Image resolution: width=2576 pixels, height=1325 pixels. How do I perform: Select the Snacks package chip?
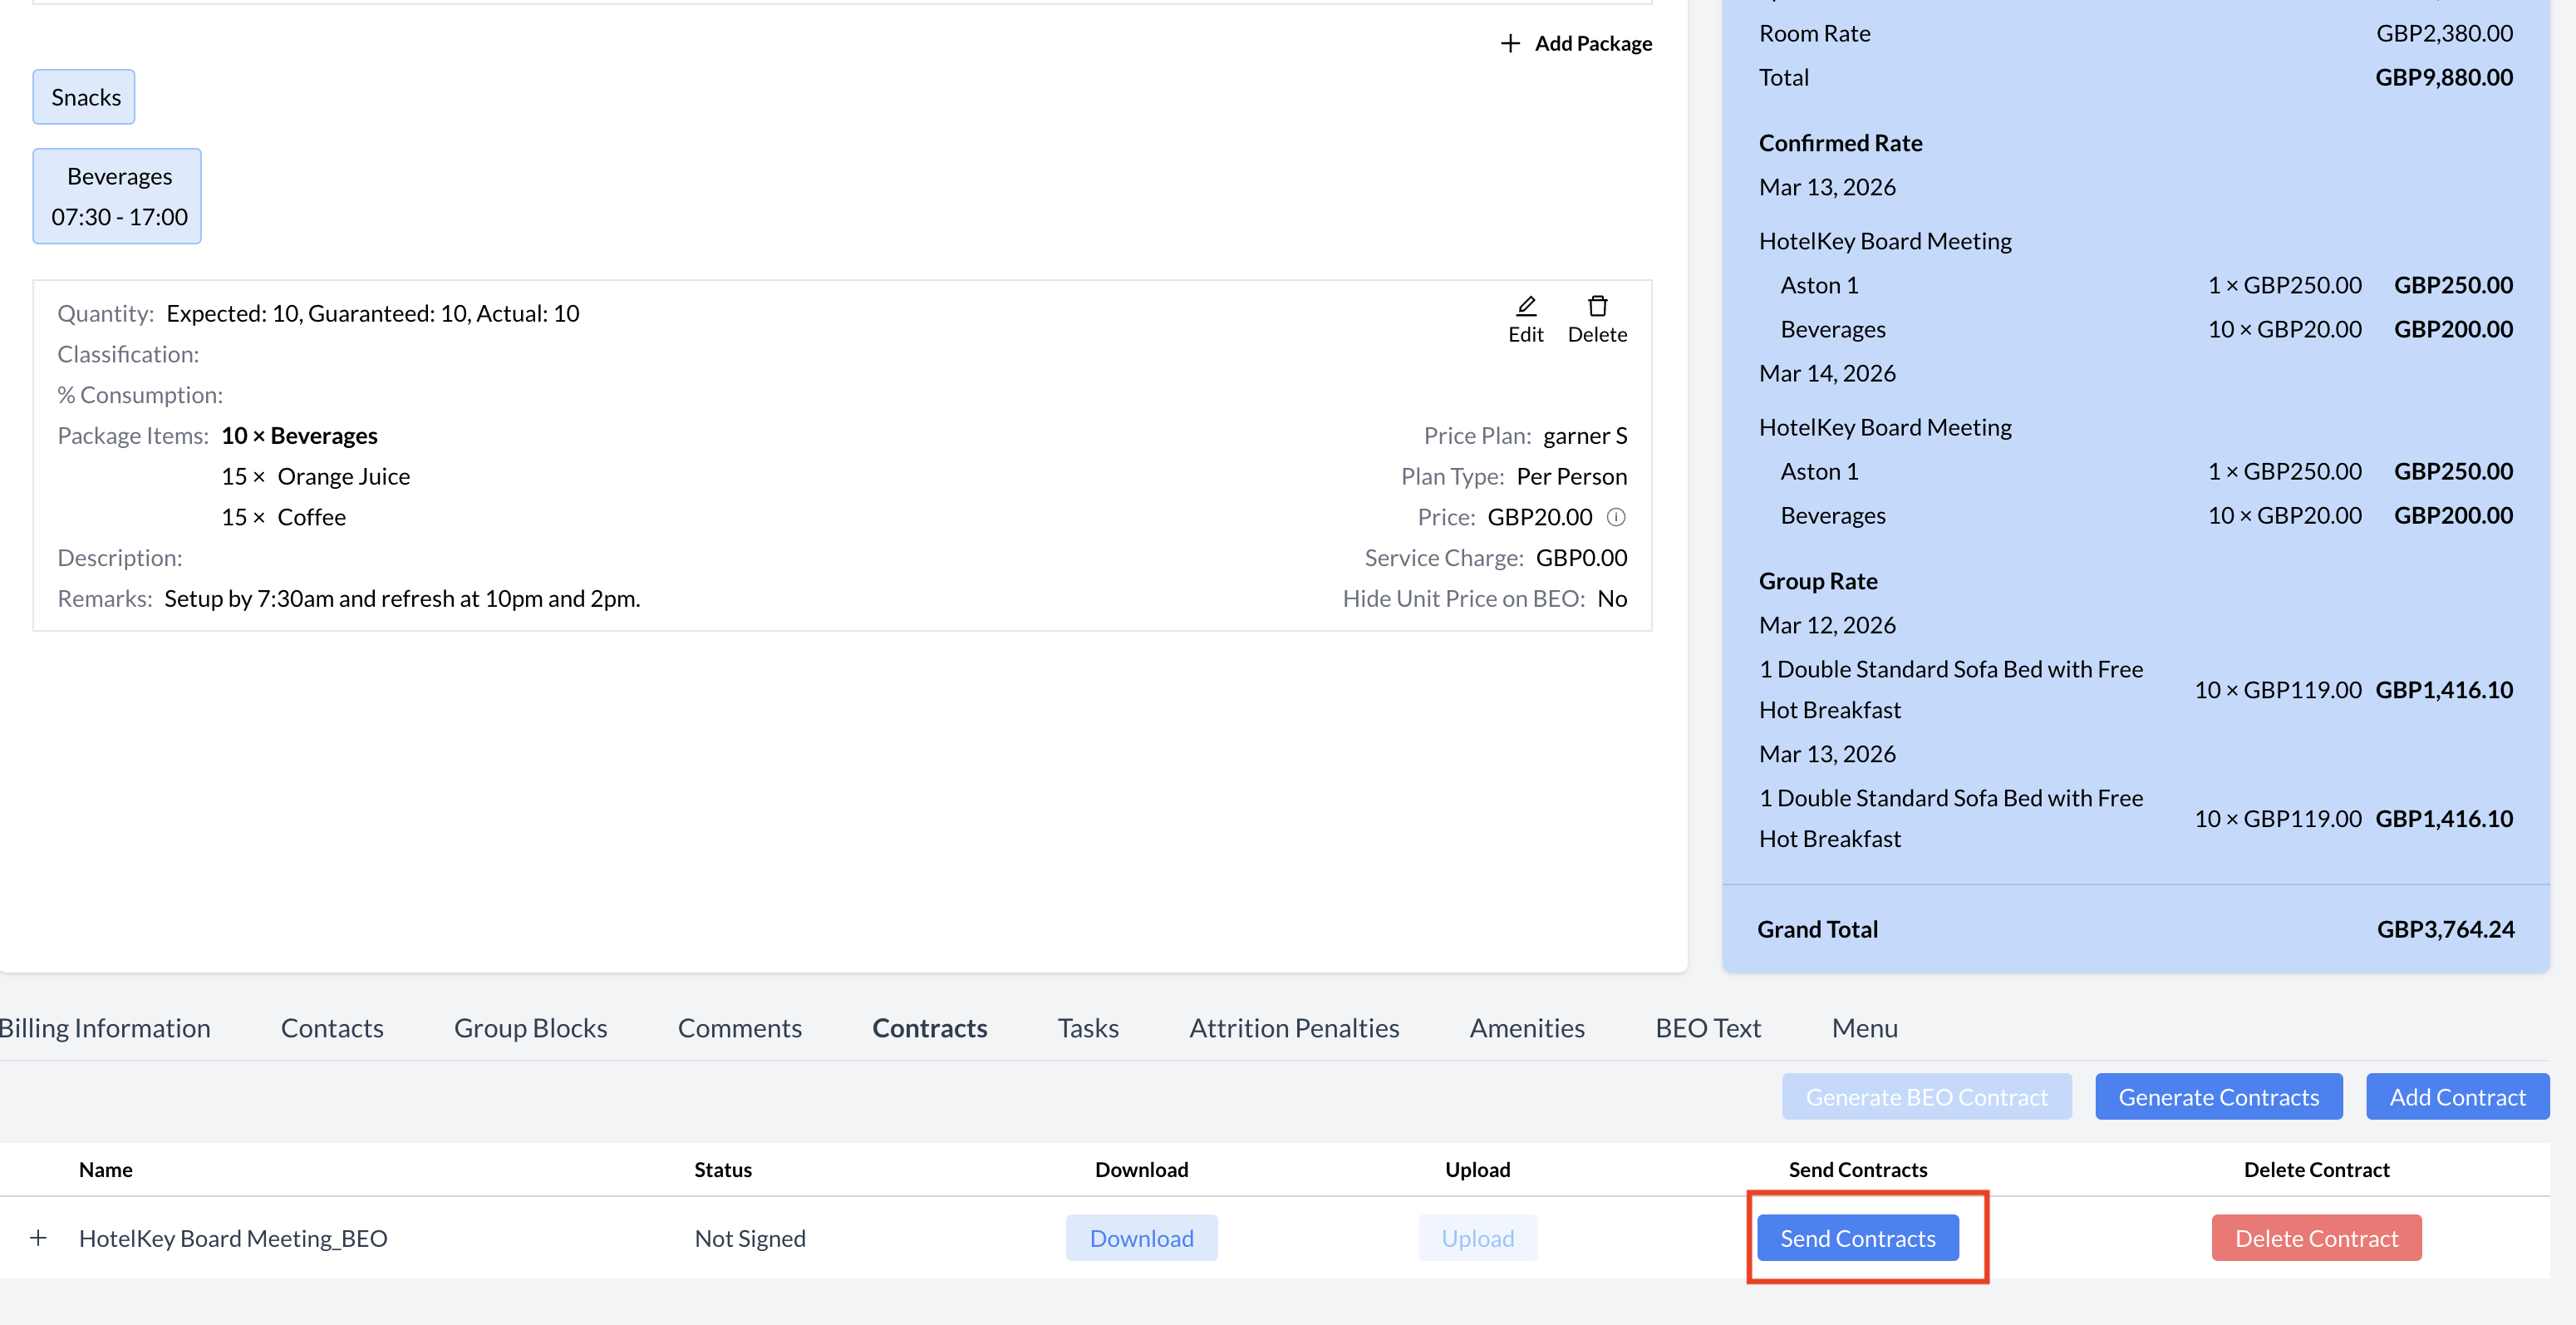click(x=85, y=97)
